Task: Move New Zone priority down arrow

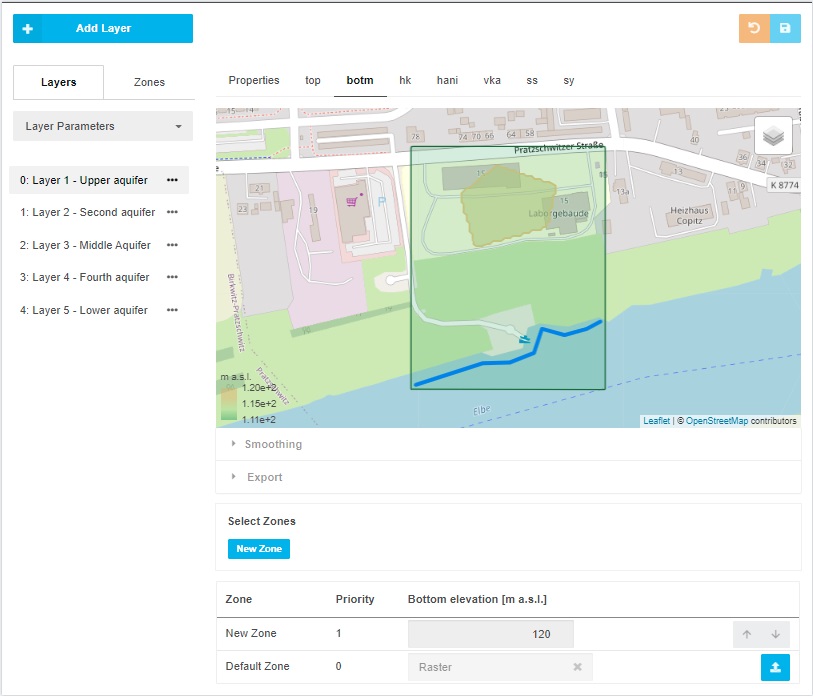Action: [x=776, y=634]
